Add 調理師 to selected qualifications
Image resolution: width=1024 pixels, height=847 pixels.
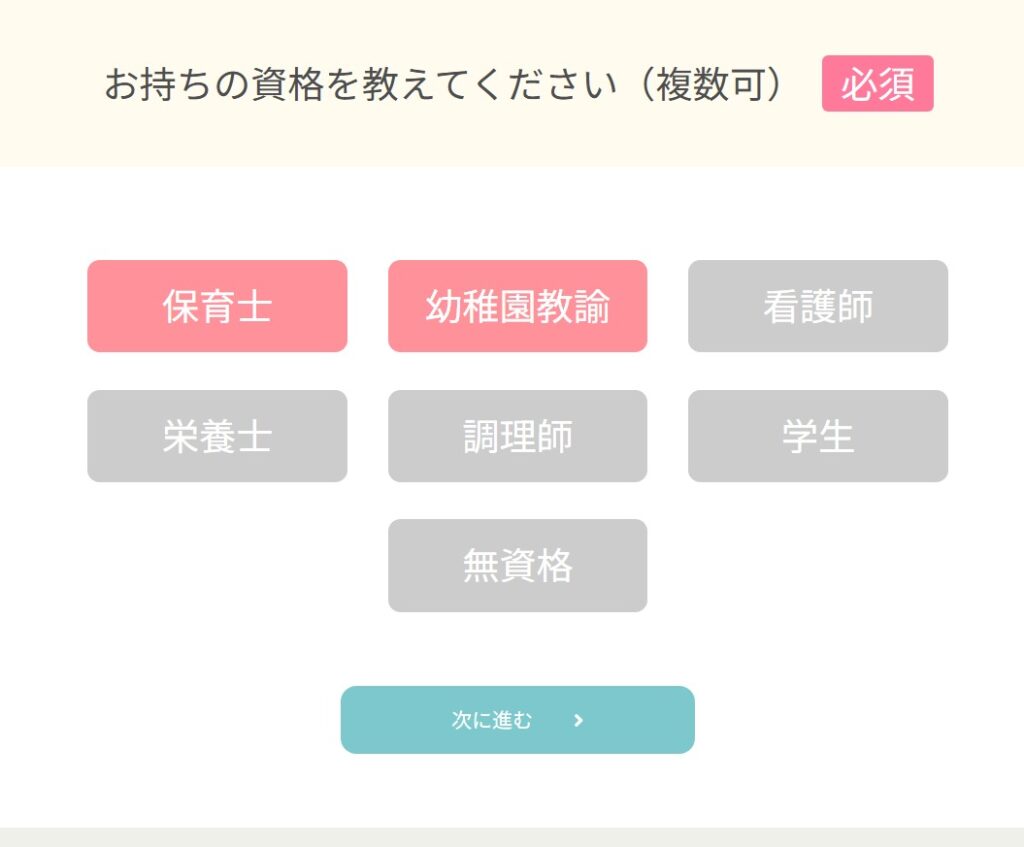517,436
